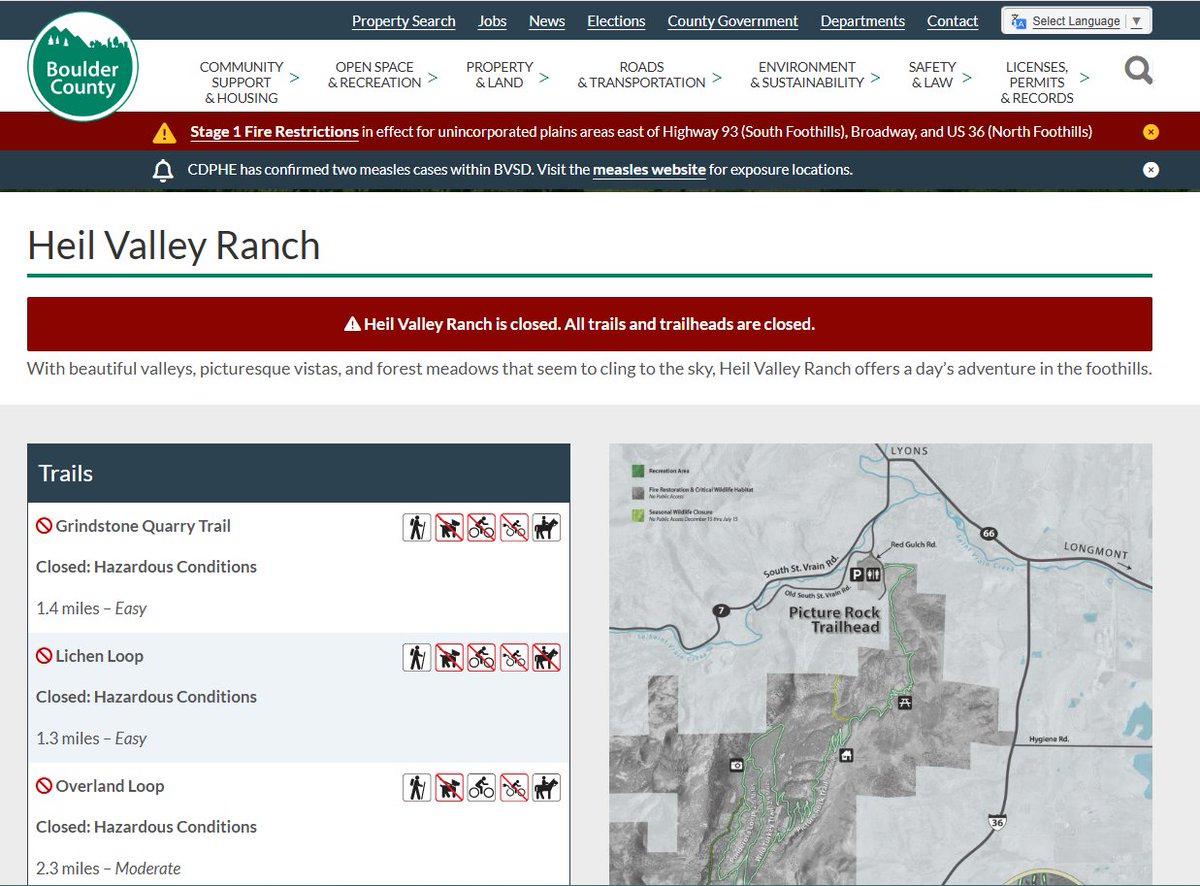The height and width of the screenshot is (886, 1200).
Task: Expand the Roads & Transportation chevron
Action: point(716,76)
